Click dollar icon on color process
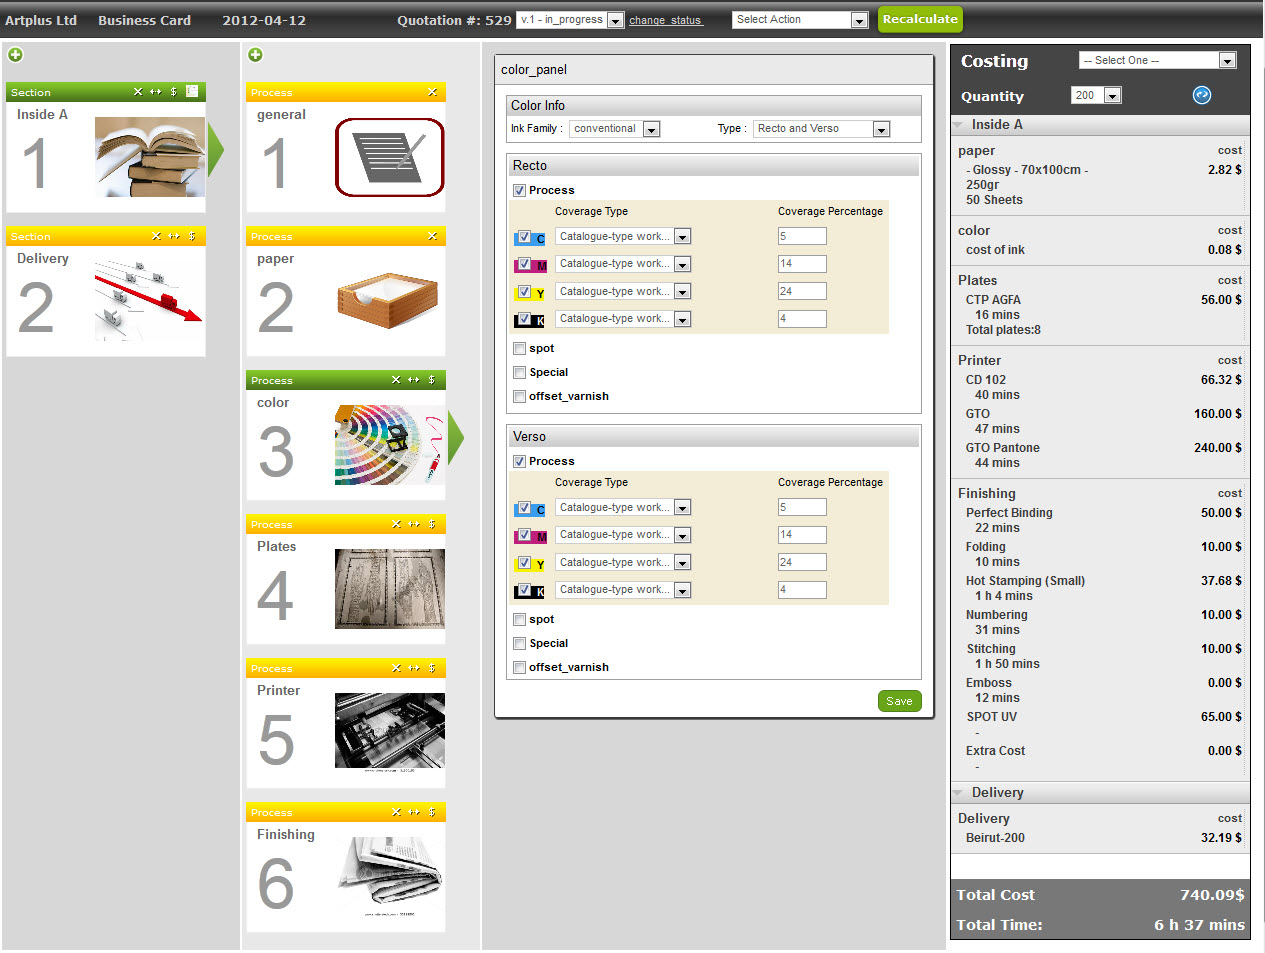 click(432, 380)
